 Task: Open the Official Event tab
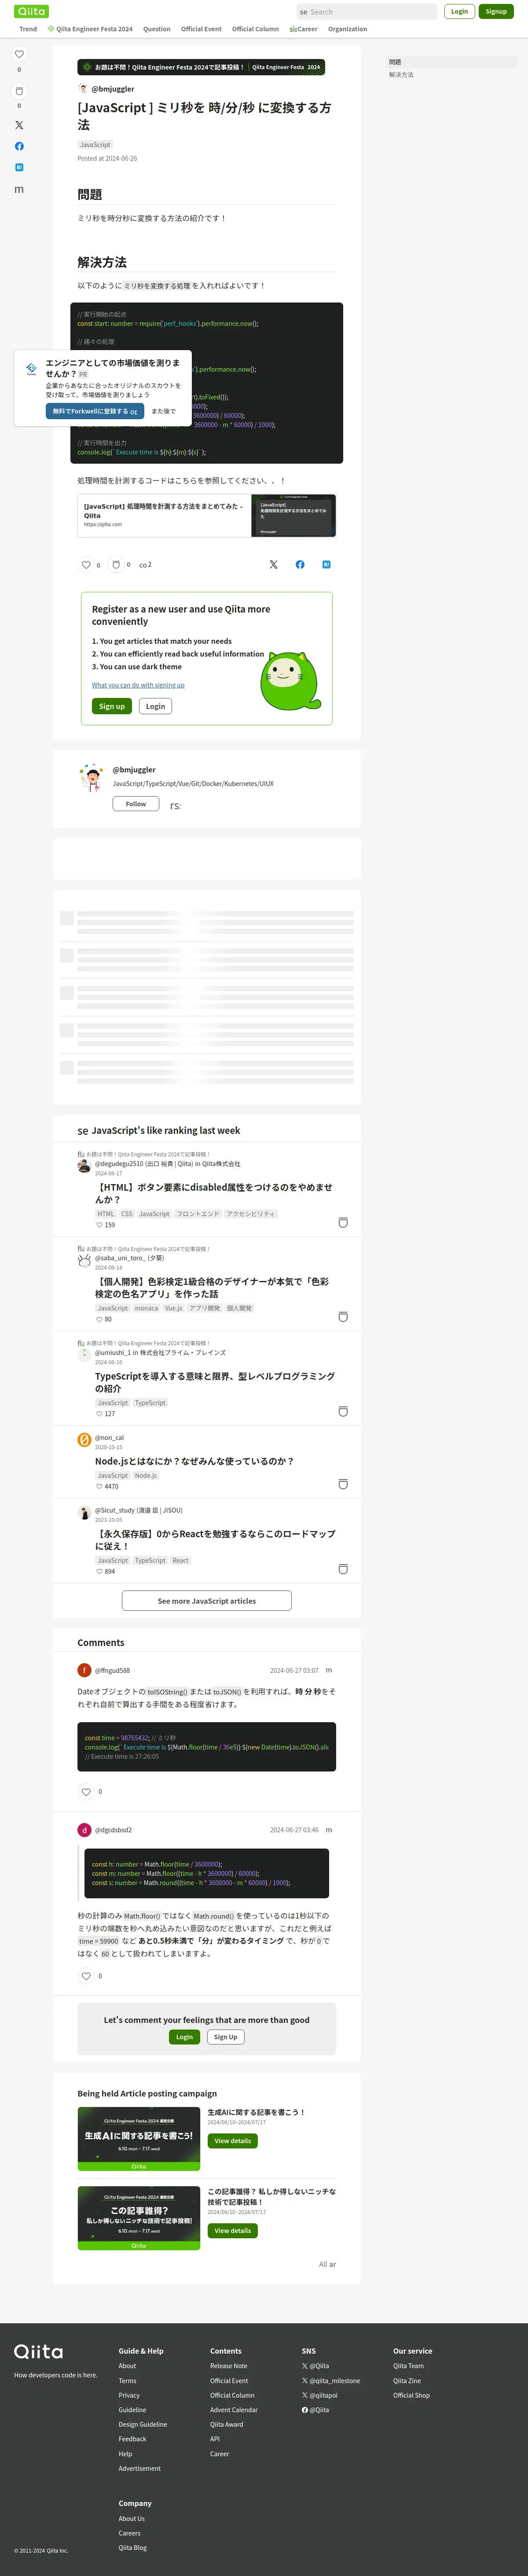[x=201, y=29]
